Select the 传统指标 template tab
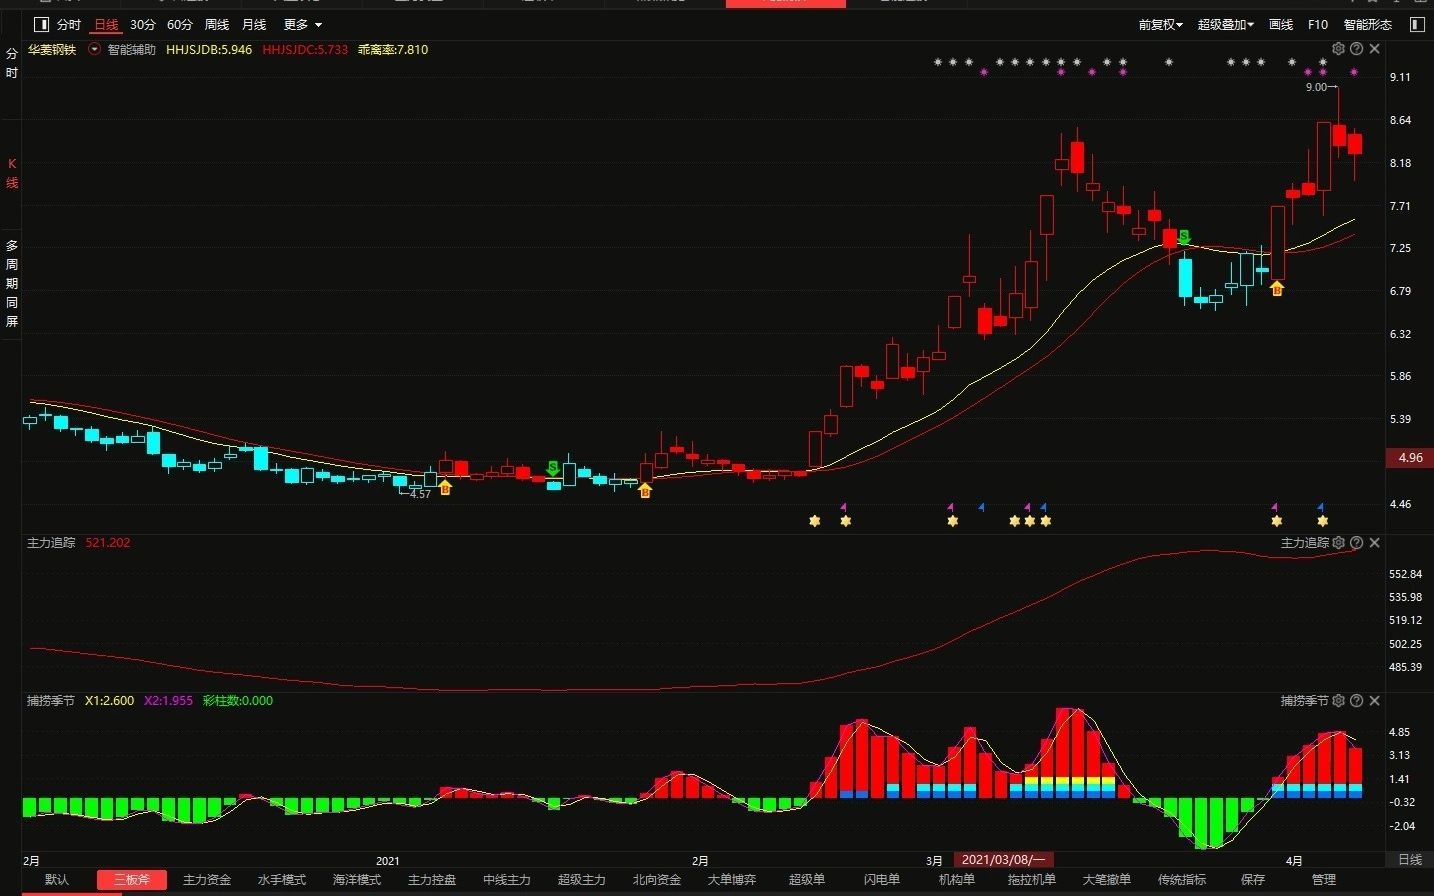 pyautogui.click(x=1182, y=880)
